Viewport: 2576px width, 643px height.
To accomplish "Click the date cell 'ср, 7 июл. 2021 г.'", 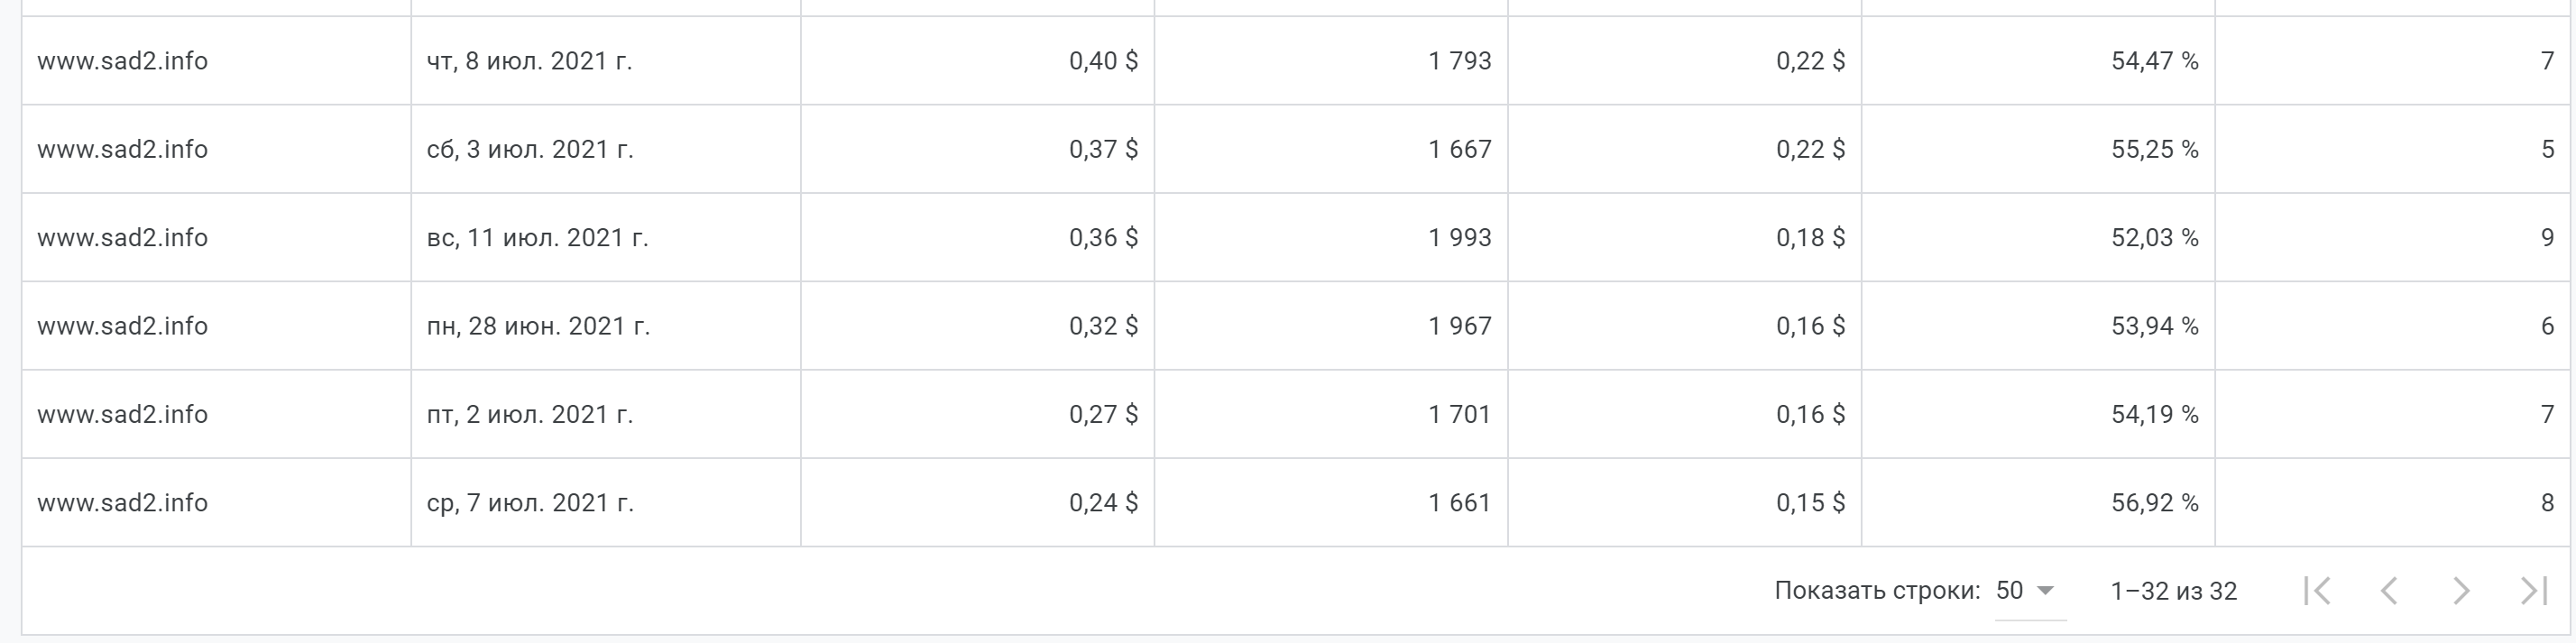I will (530, 502).
